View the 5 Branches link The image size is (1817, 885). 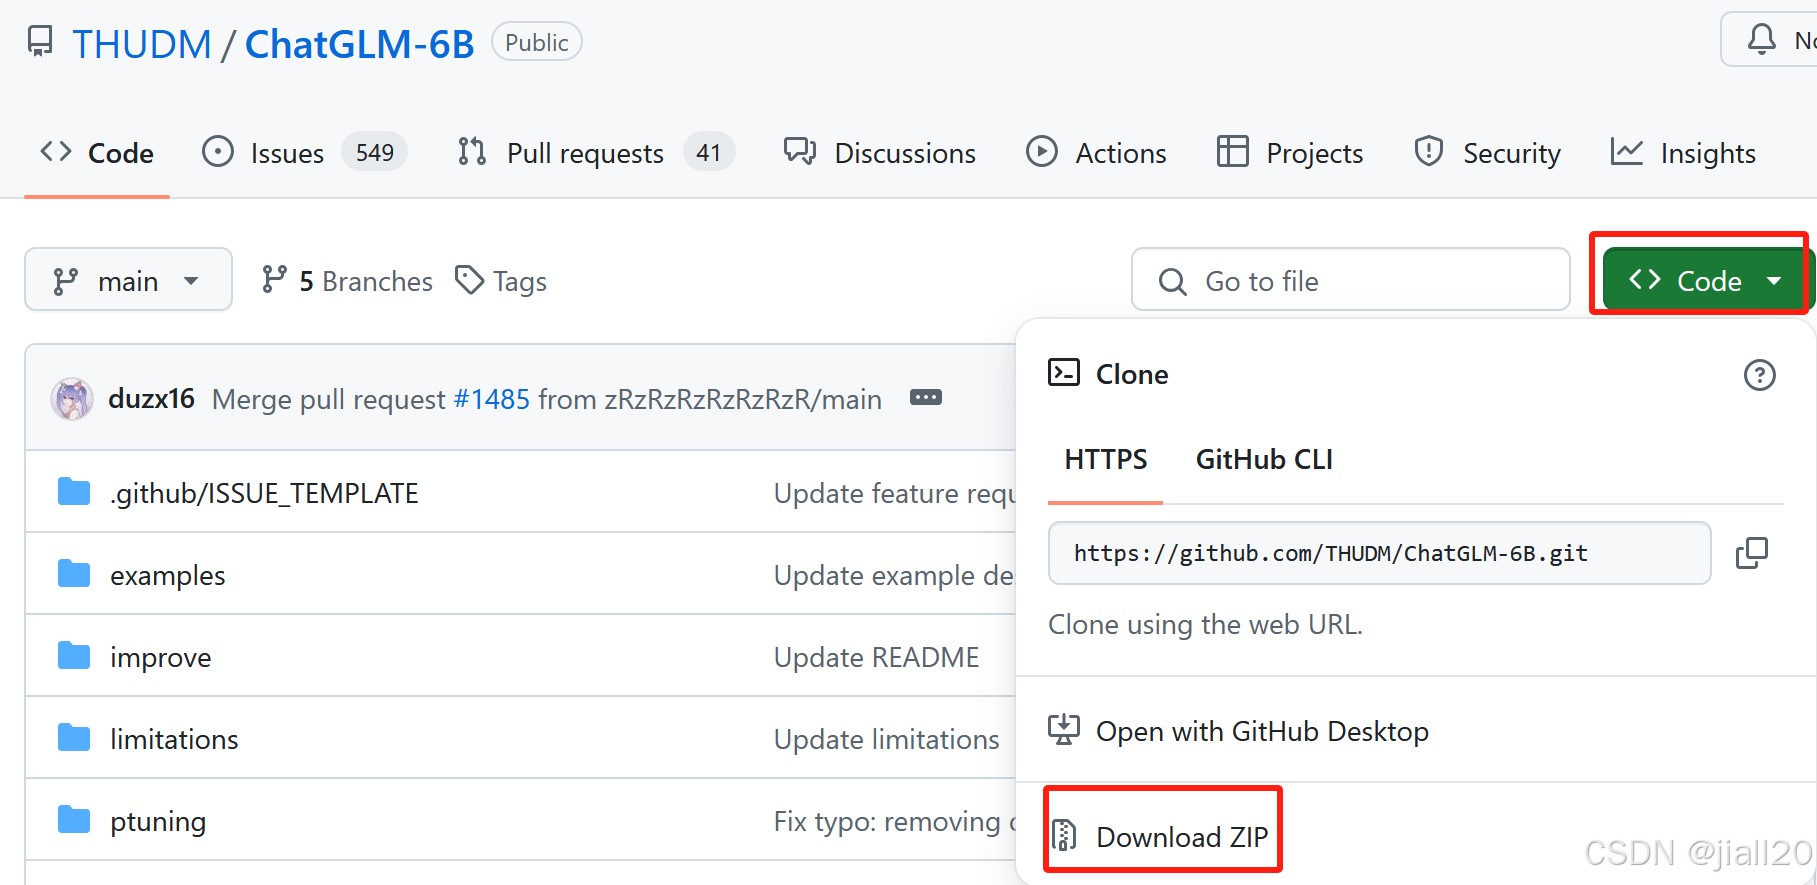[347, 281]
